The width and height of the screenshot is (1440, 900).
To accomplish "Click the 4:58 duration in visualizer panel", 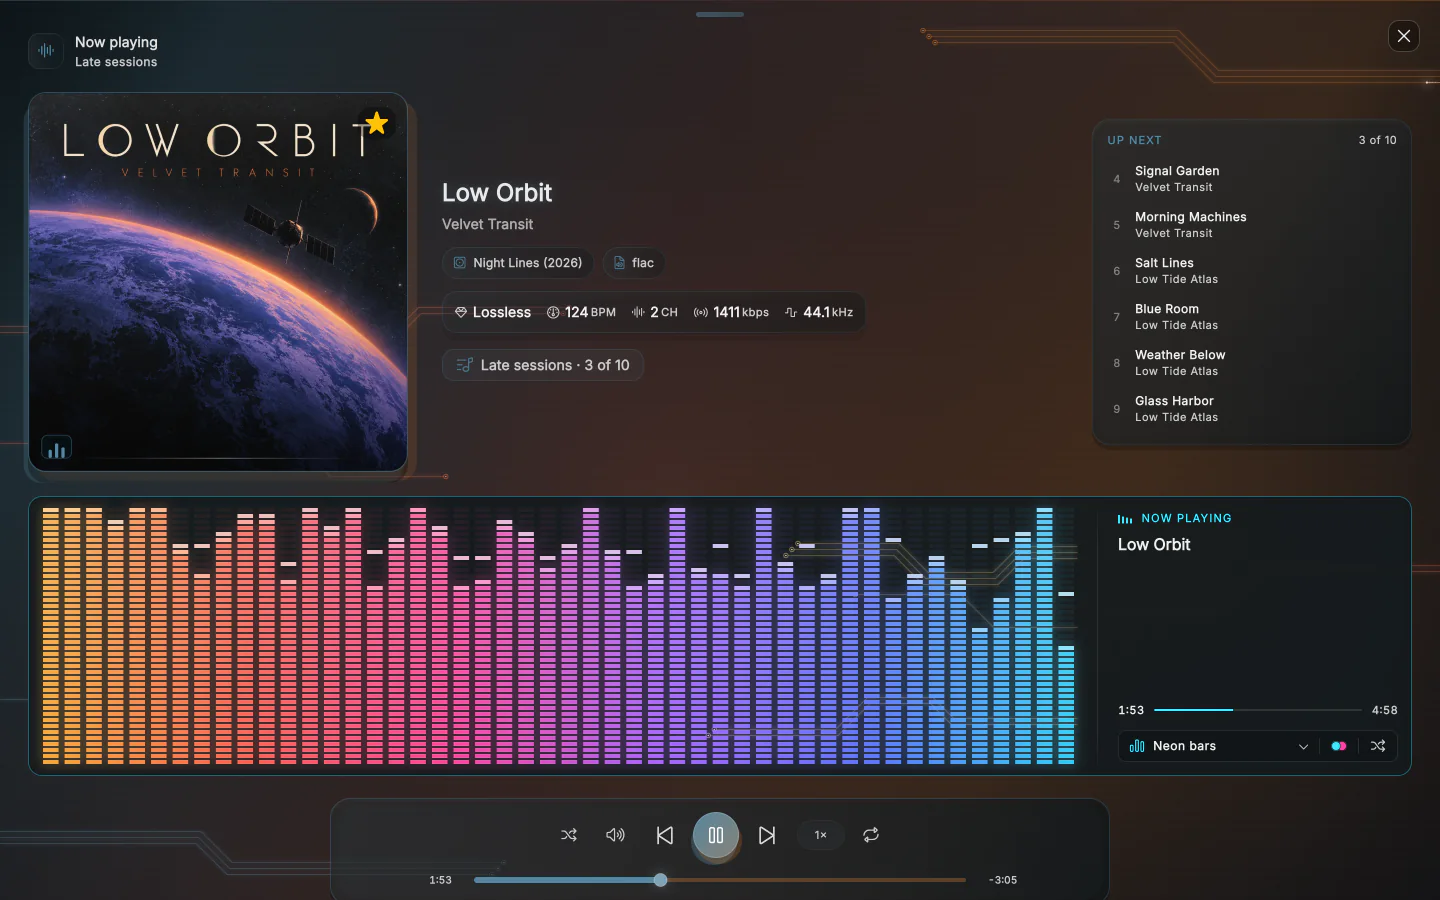I will pos(1385,710).
